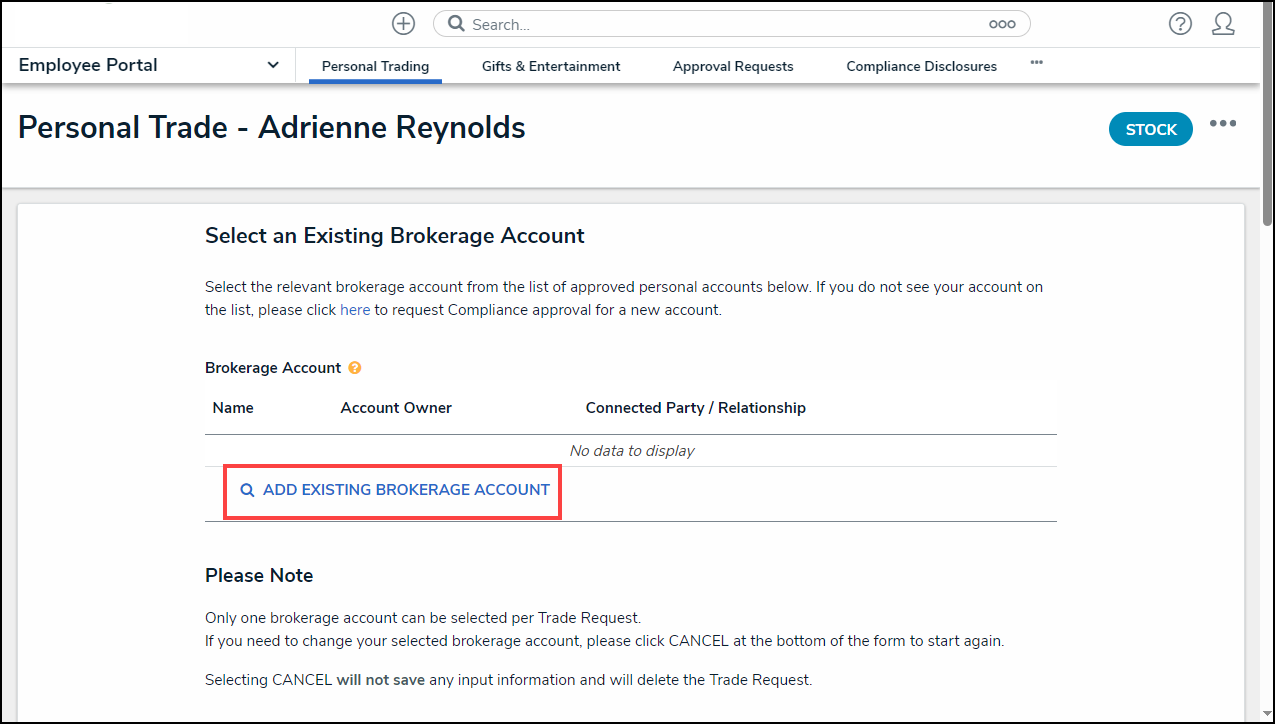Sort by the Account Owner column header
The height and width of the screenshot is (724, 1275).
point(396,408)
